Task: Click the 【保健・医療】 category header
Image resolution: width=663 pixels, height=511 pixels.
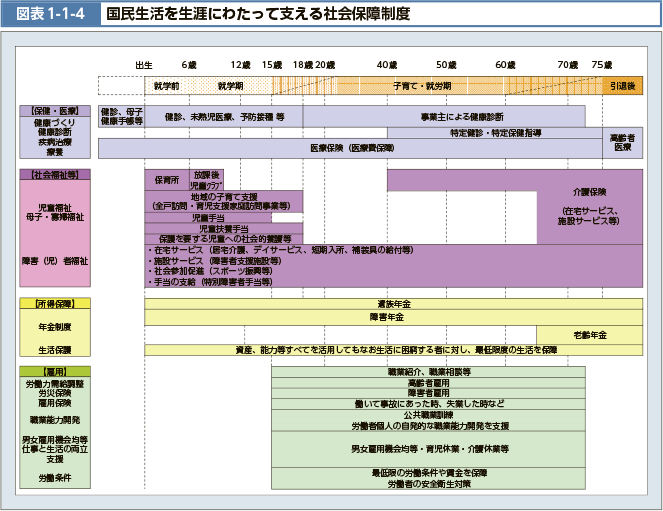Action: click(58, 110)
